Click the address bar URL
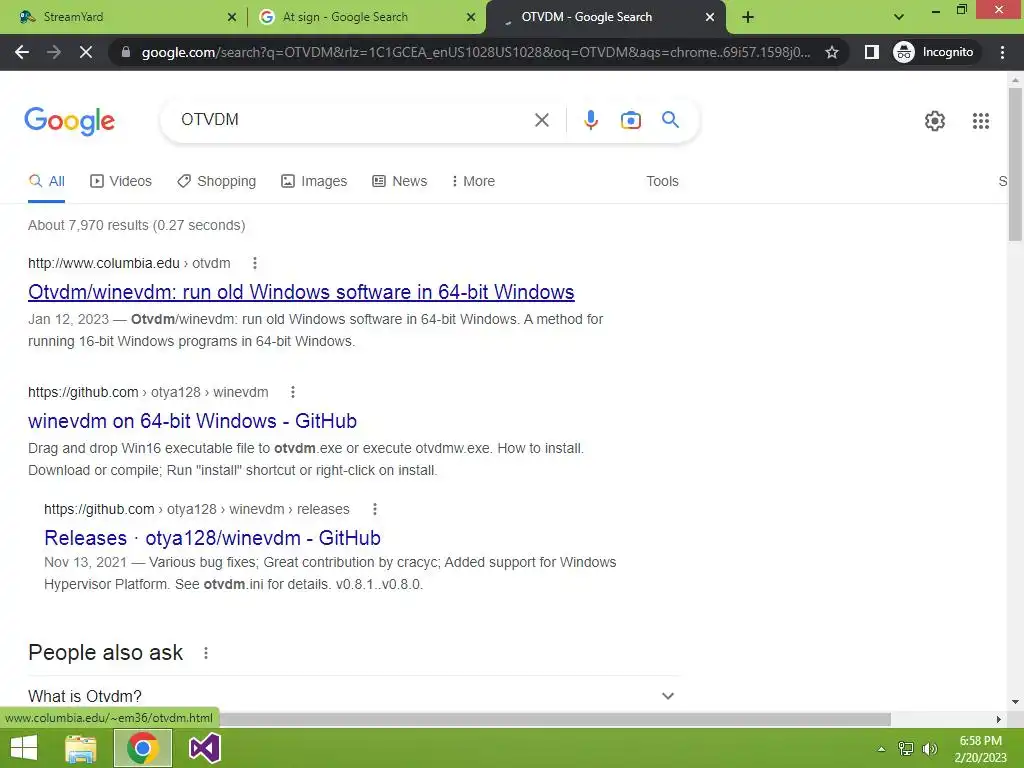The height and width of the screenshot is (768, 1024). 475,52
